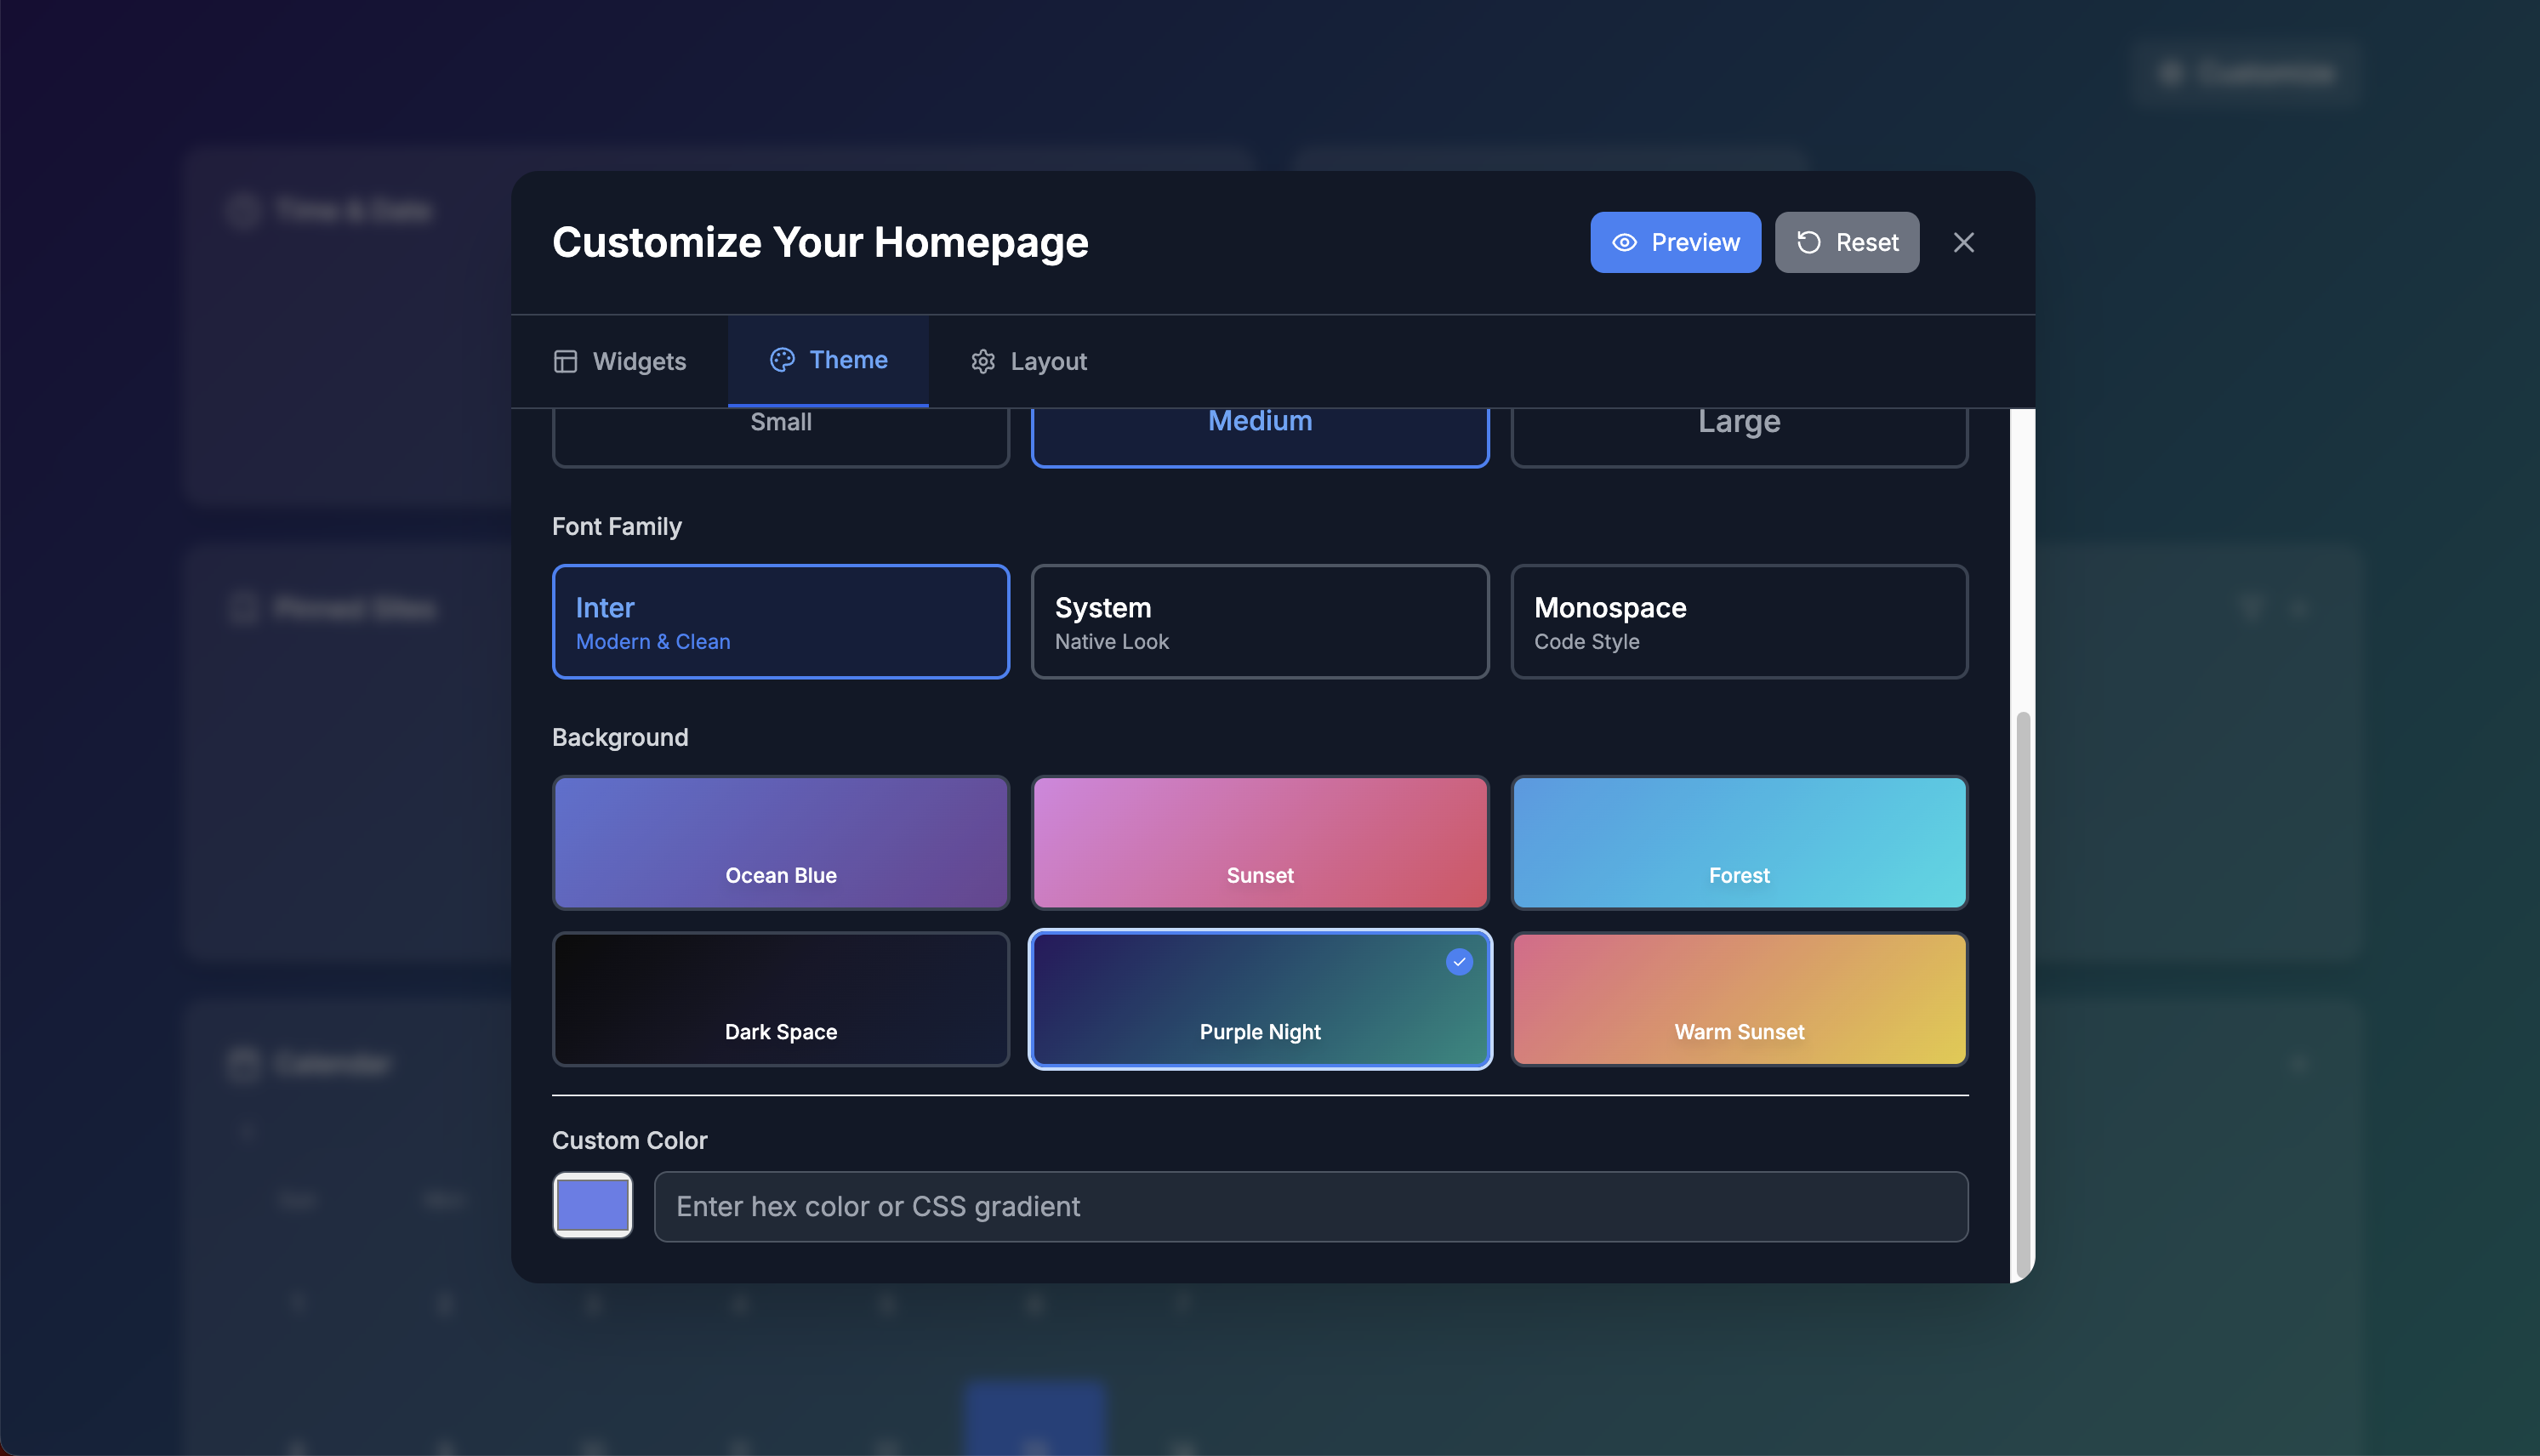Open the custom color picker swatch
Screen dimensions: 2540x1456
click(592, 1205)
